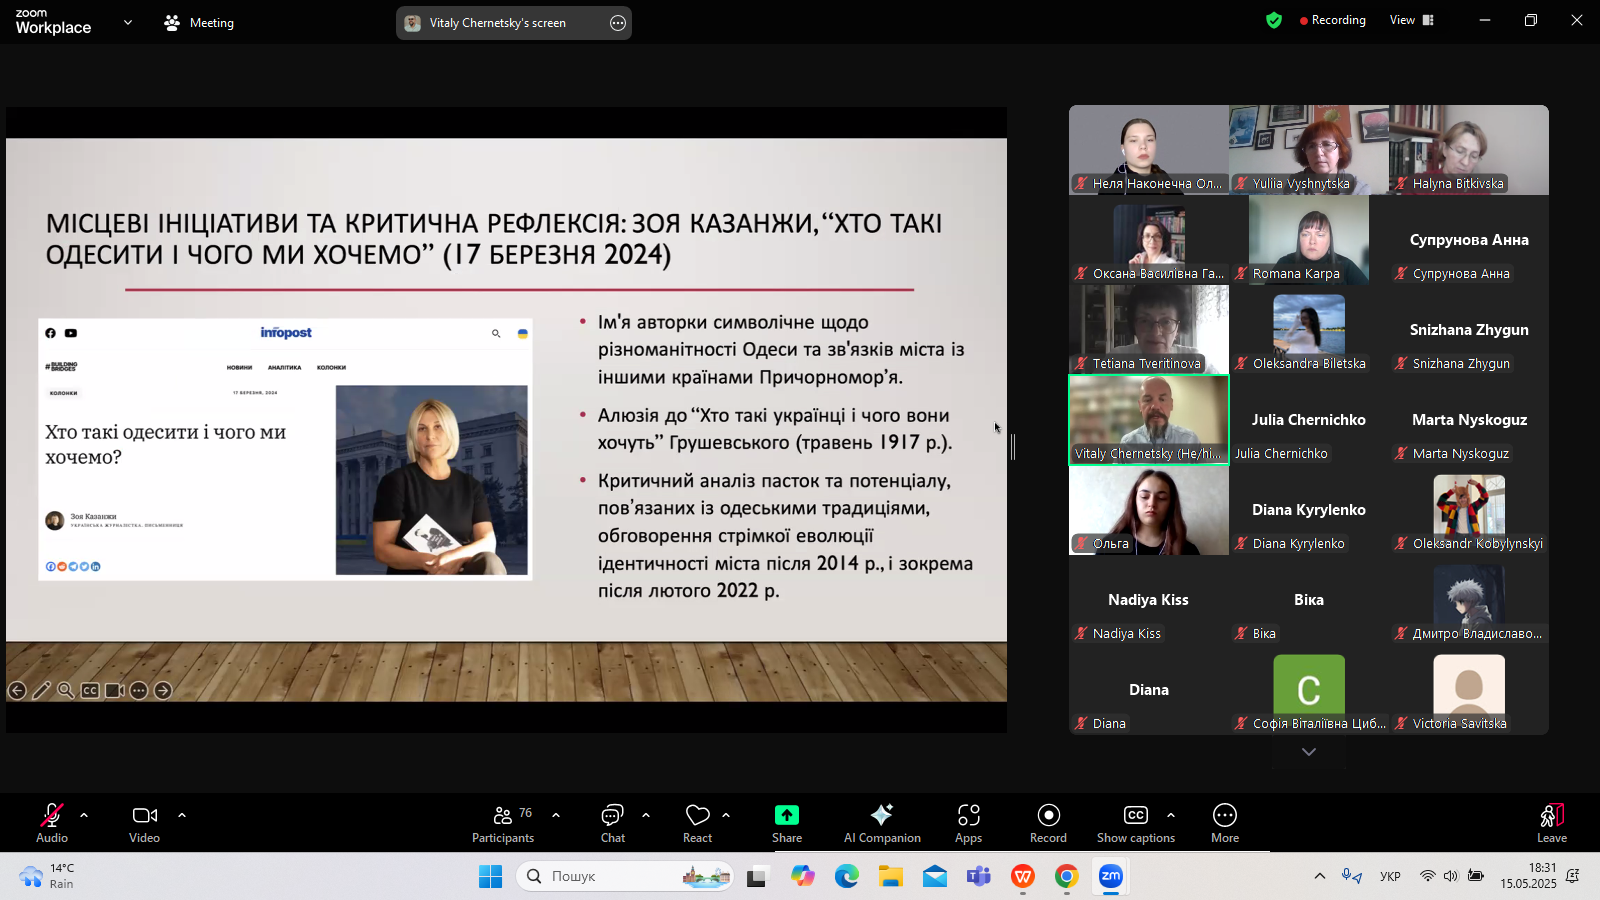Open the Zoom Workplace dropdown chevron
The width and height of the screenshot is (1600, 900).
coord(127,22)
